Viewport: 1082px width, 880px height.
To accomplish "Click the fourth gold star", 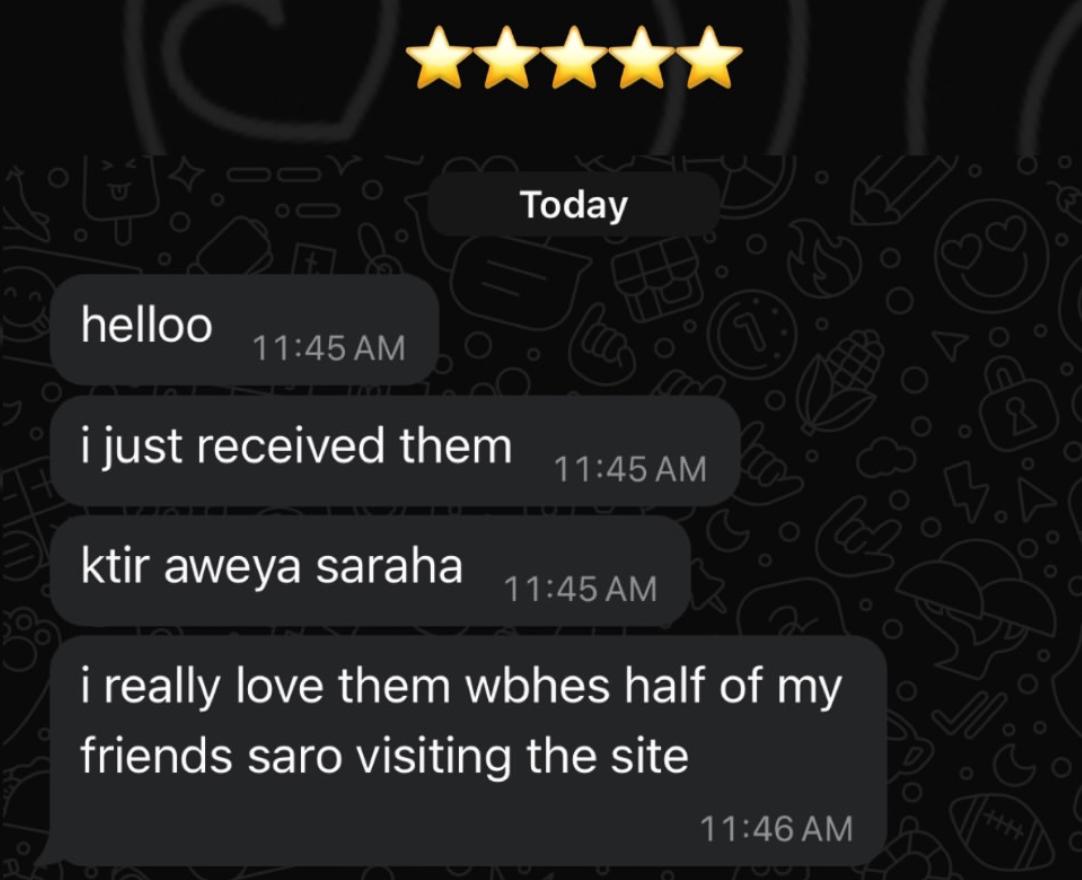I will tap(642, 57).
